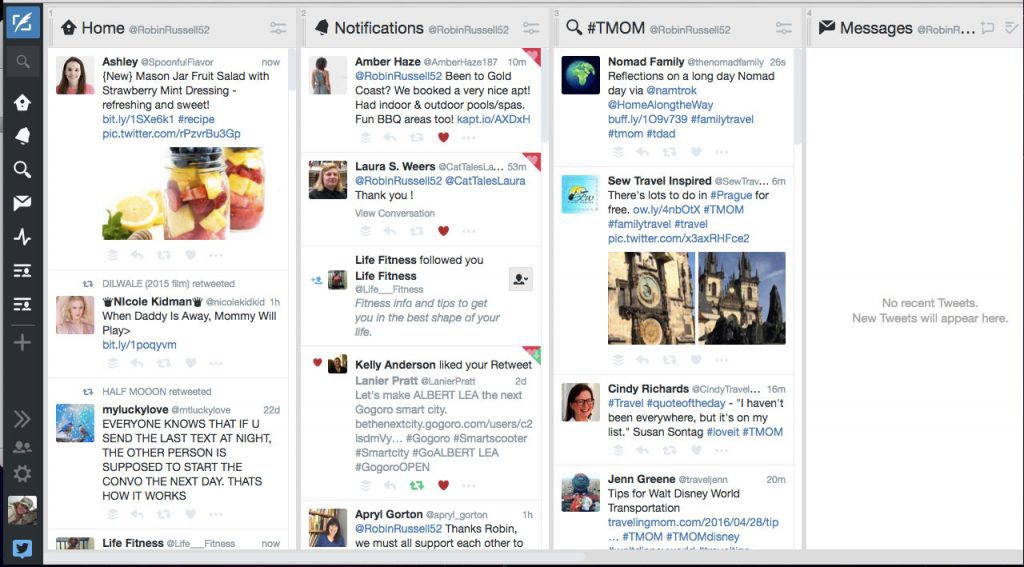Screen dimensions: 1024x567
Task: Click View Conversation under Laura S. Weers' tweet
Action: 395,213
